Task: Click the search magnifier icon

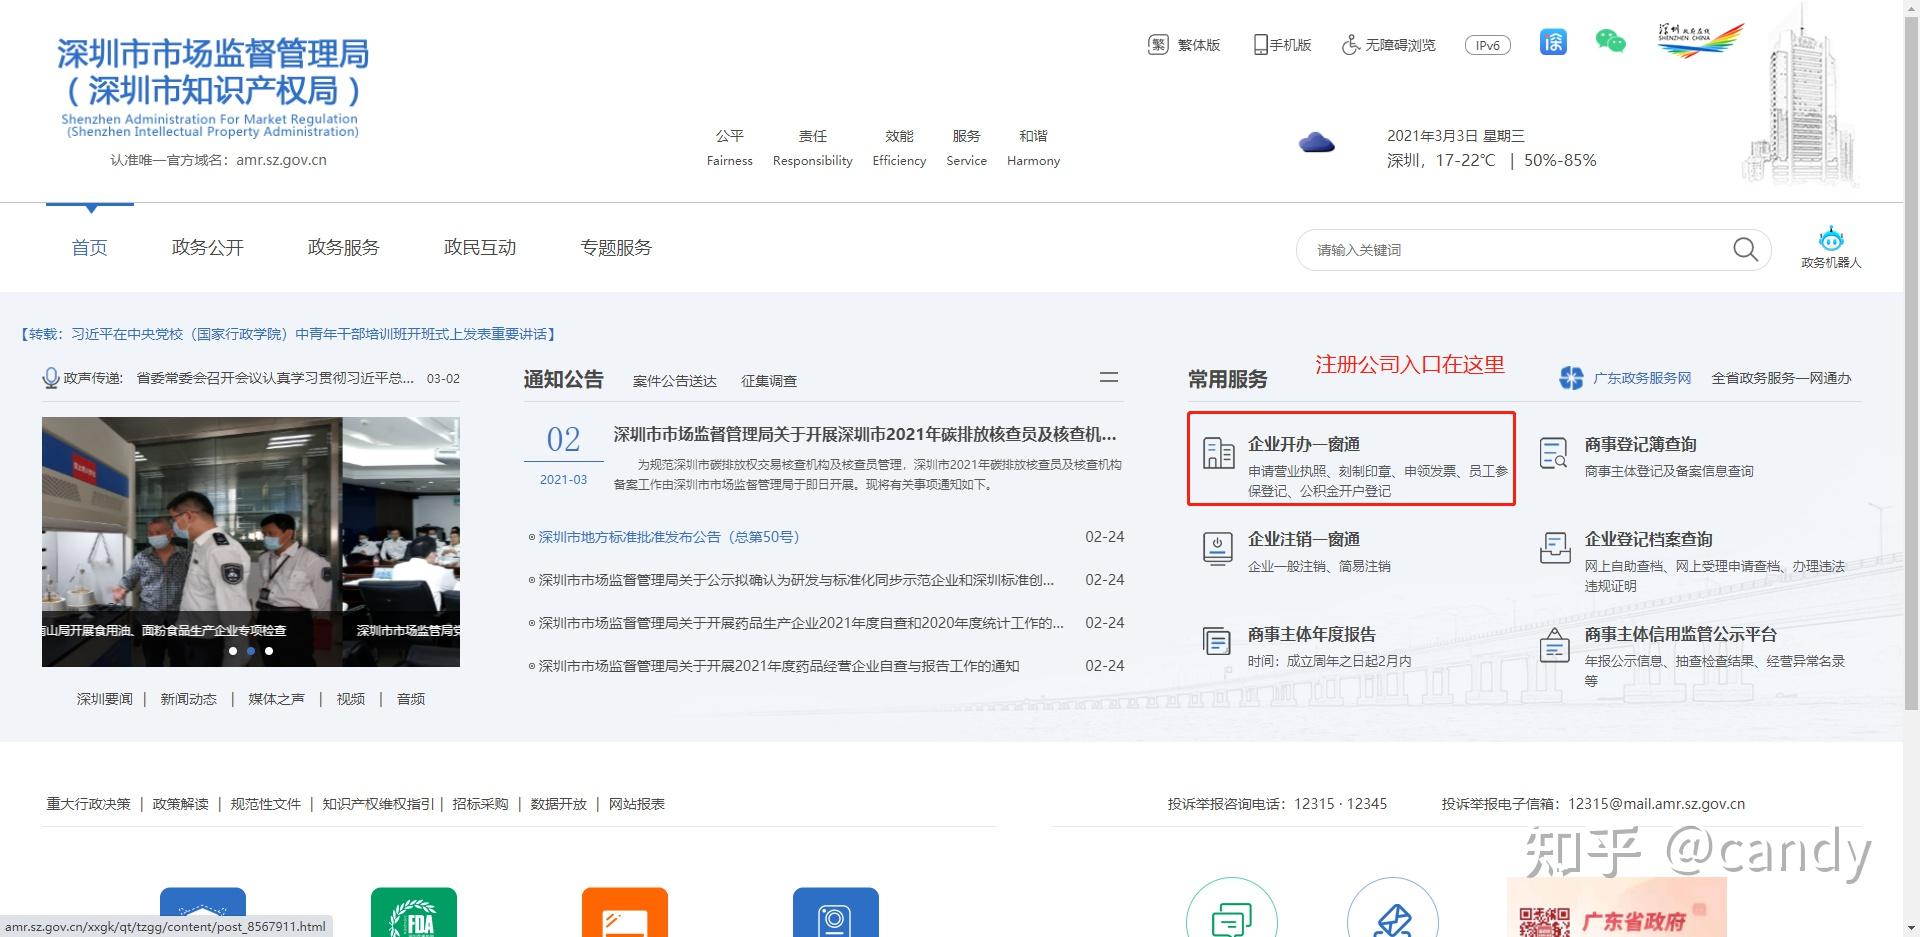Action: 1745,249
